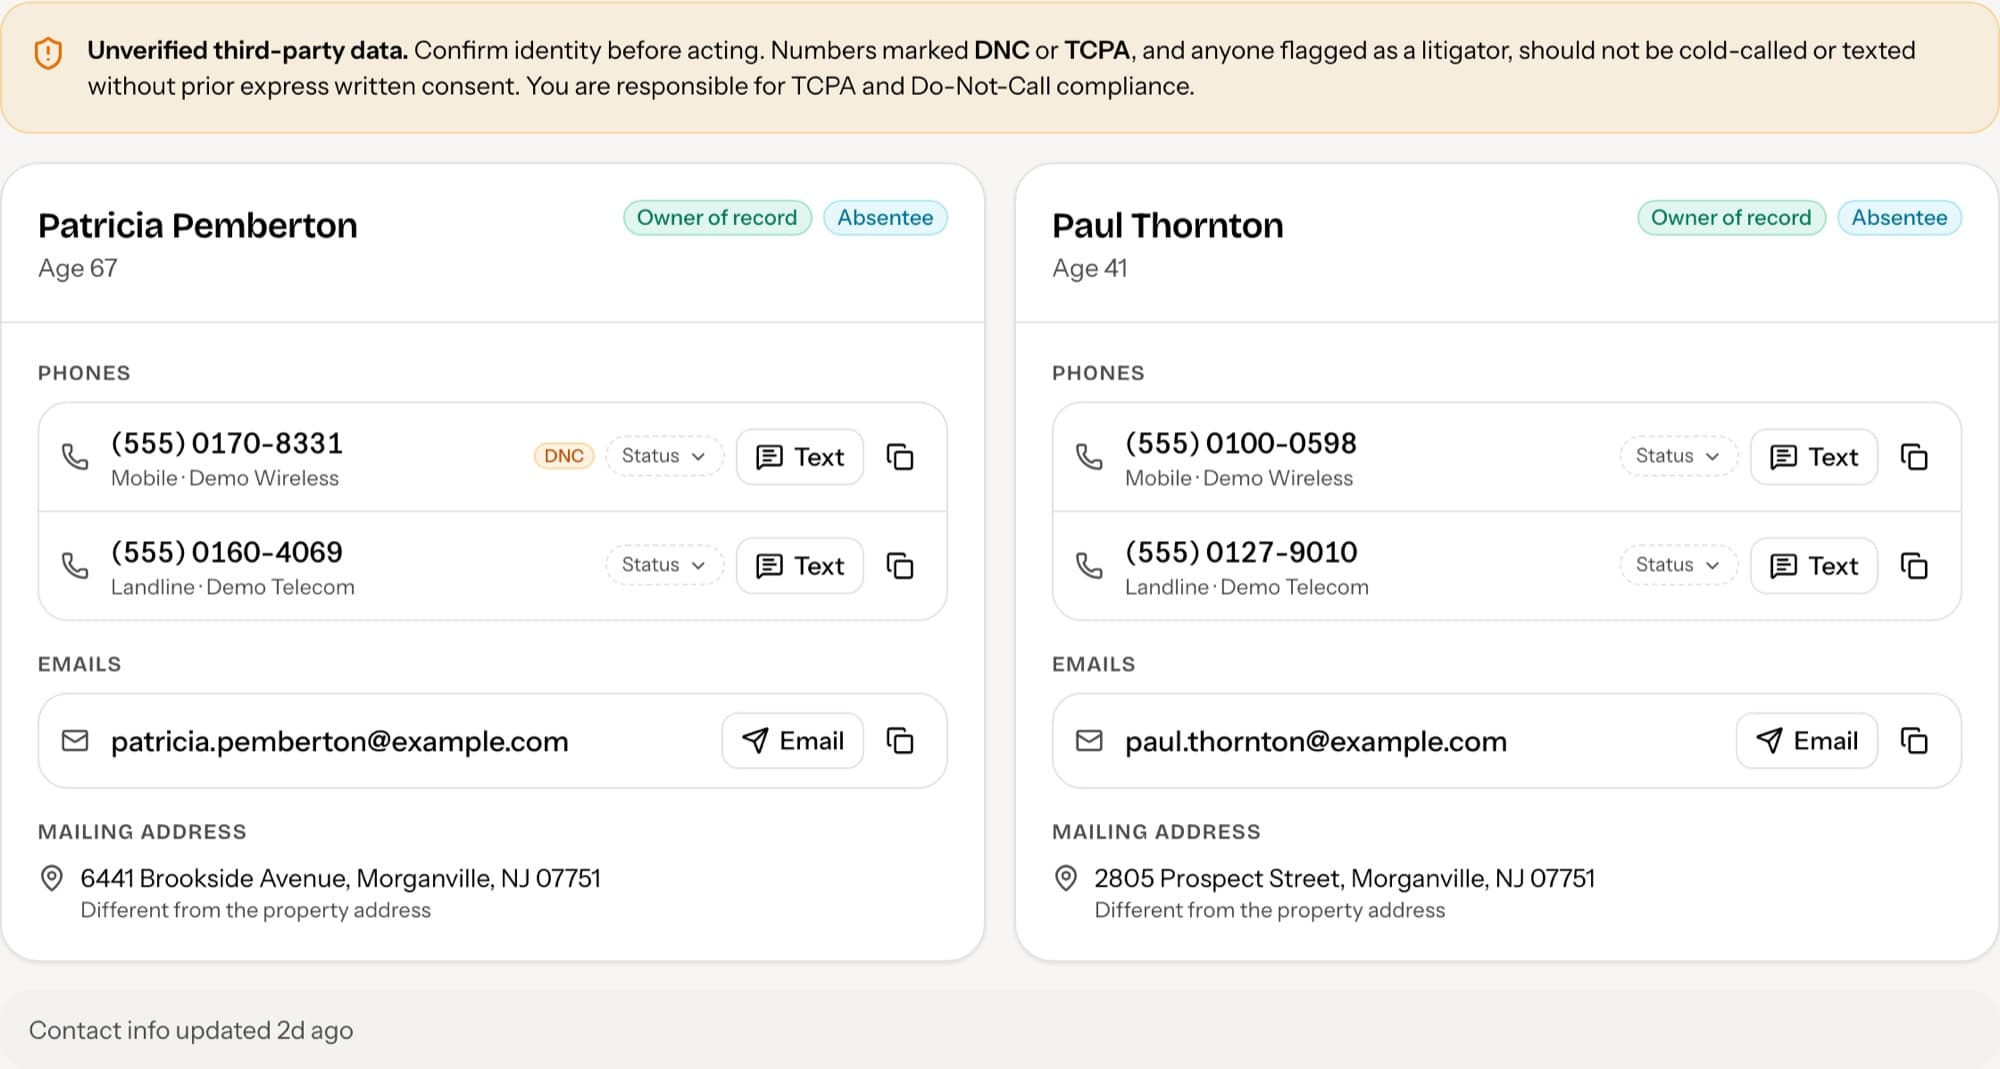The height and width of the screenshot is (1069, 2000).
Task: Click patricia.pemberton@example.com address text
Action: [x=340, y=742]
